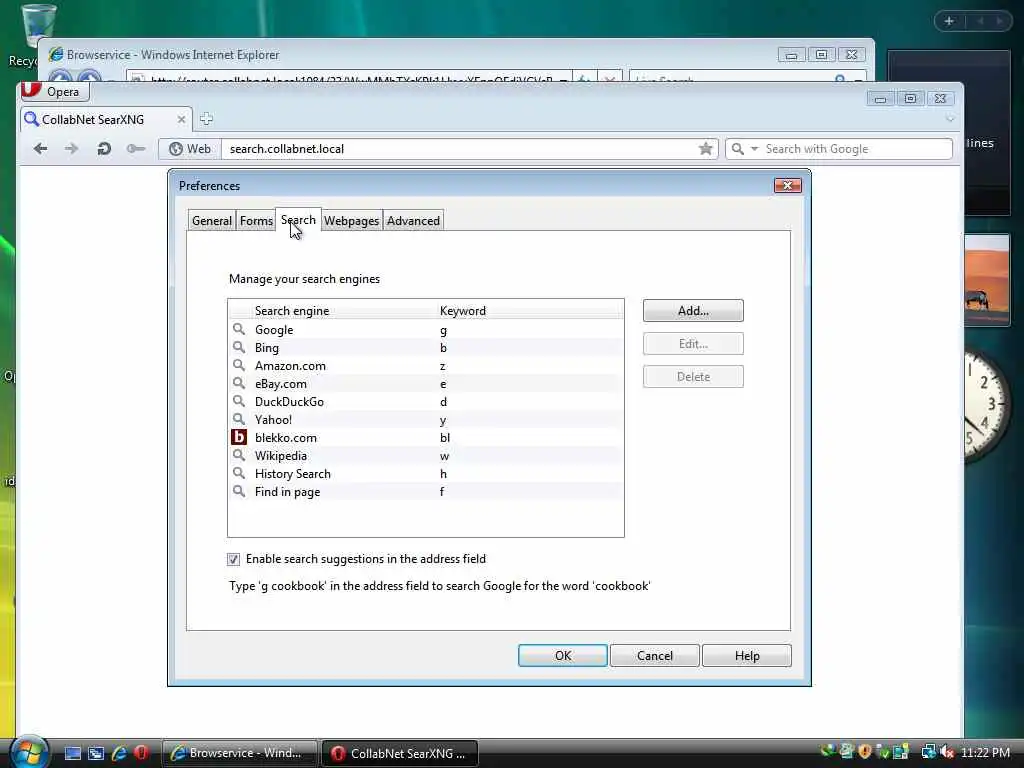Toggle Enable search suggestions checkbox
The height and width of the screenshot is (768, 1024).
[233, 559]
